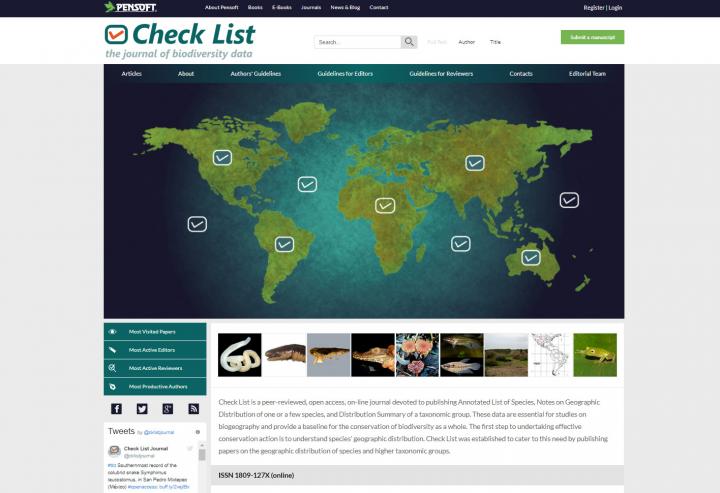The image size is (720, 493).
Task: Open the Editorial Team menu item
Action: point(587,74)
